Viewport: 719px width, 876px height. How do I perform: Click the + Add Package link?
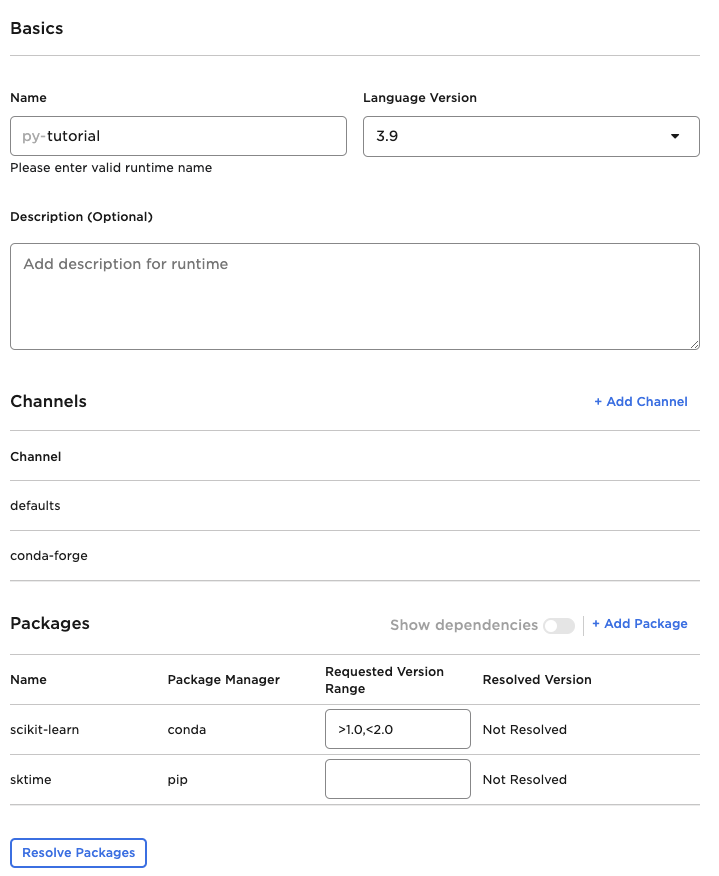(640, 624)
